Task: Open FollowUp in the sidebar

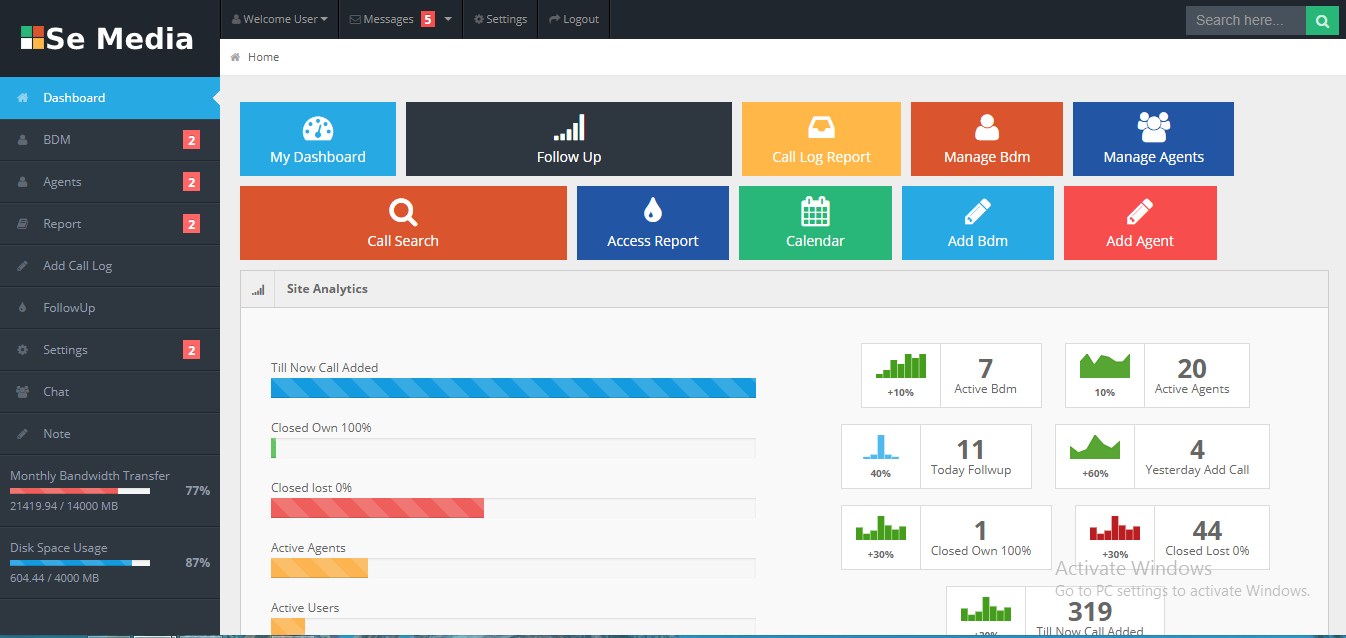Action: coord(110,308)
